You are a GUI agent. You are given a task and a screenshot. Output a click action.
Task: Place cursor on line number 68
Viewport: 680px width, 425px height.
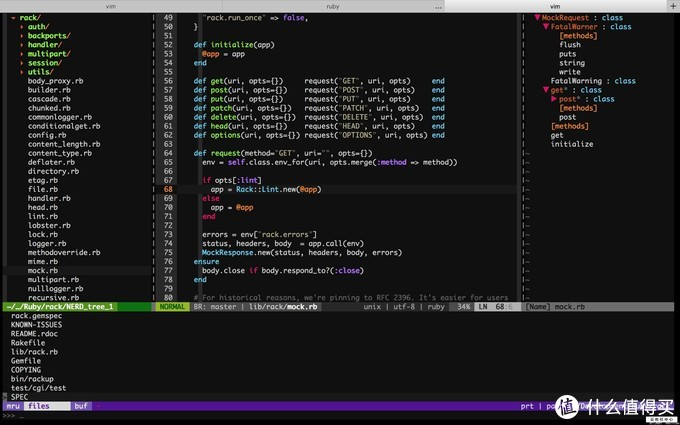[168, 190]
